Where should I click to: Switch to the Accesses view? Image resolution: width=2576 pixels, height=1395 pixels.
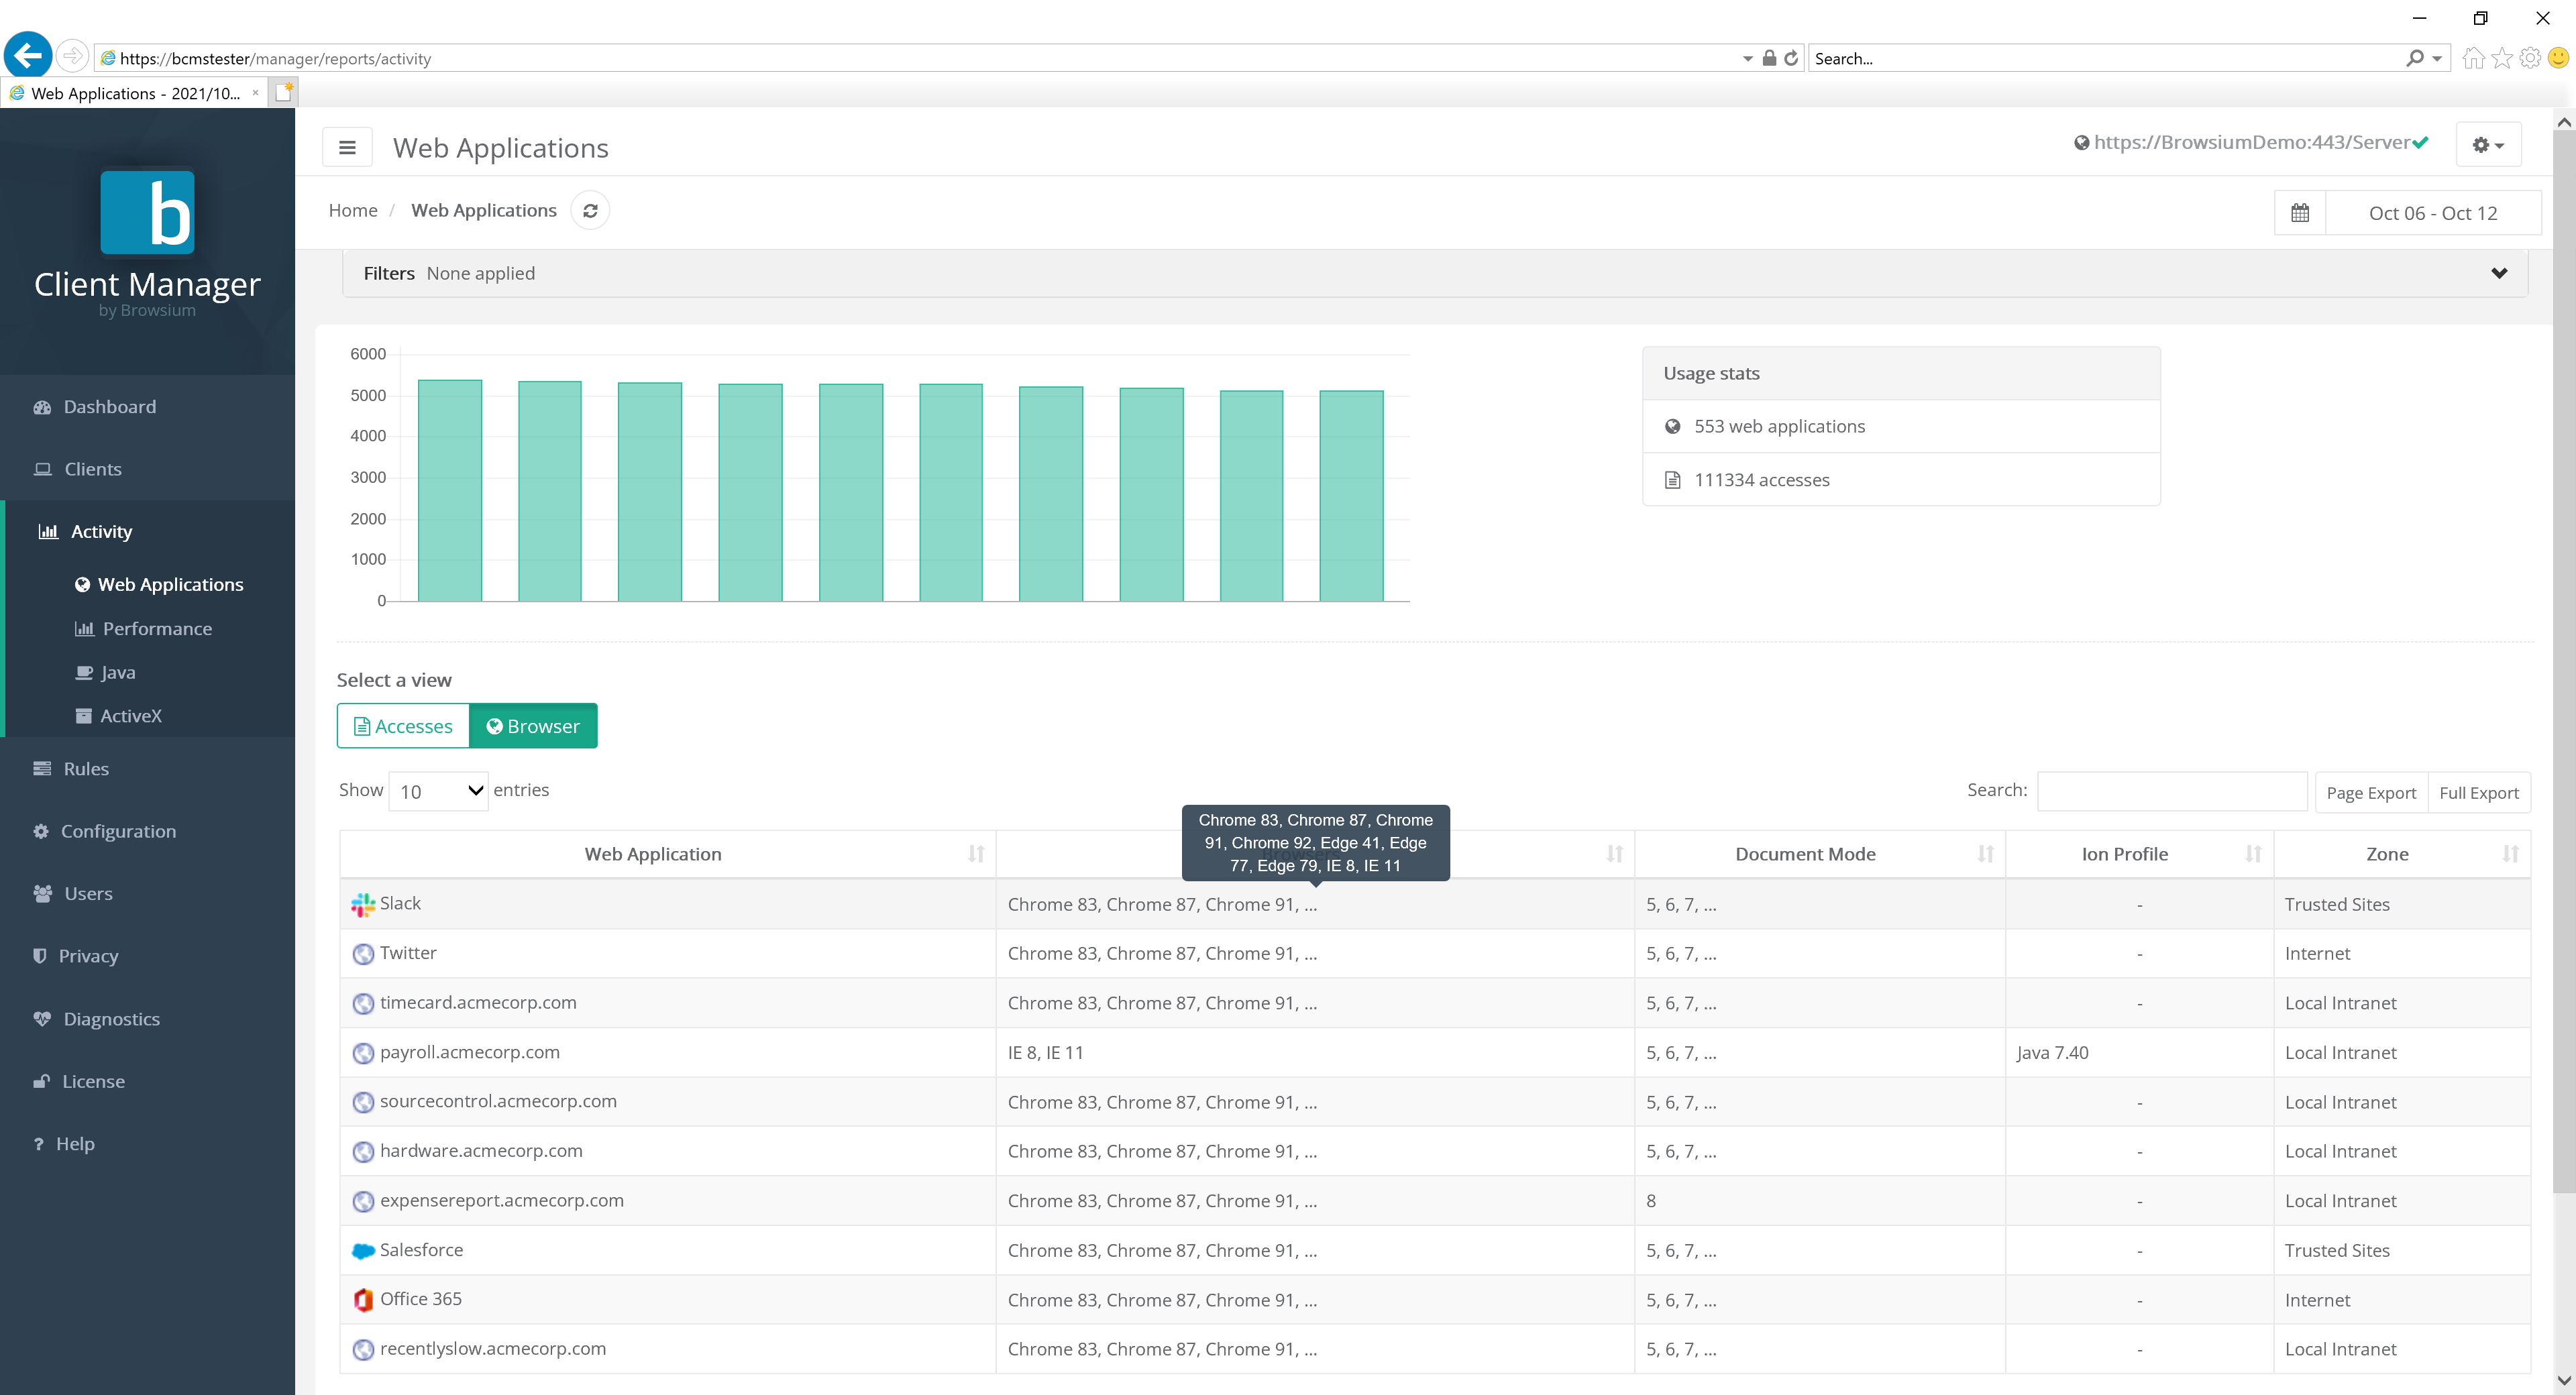(x=403, y=725)
